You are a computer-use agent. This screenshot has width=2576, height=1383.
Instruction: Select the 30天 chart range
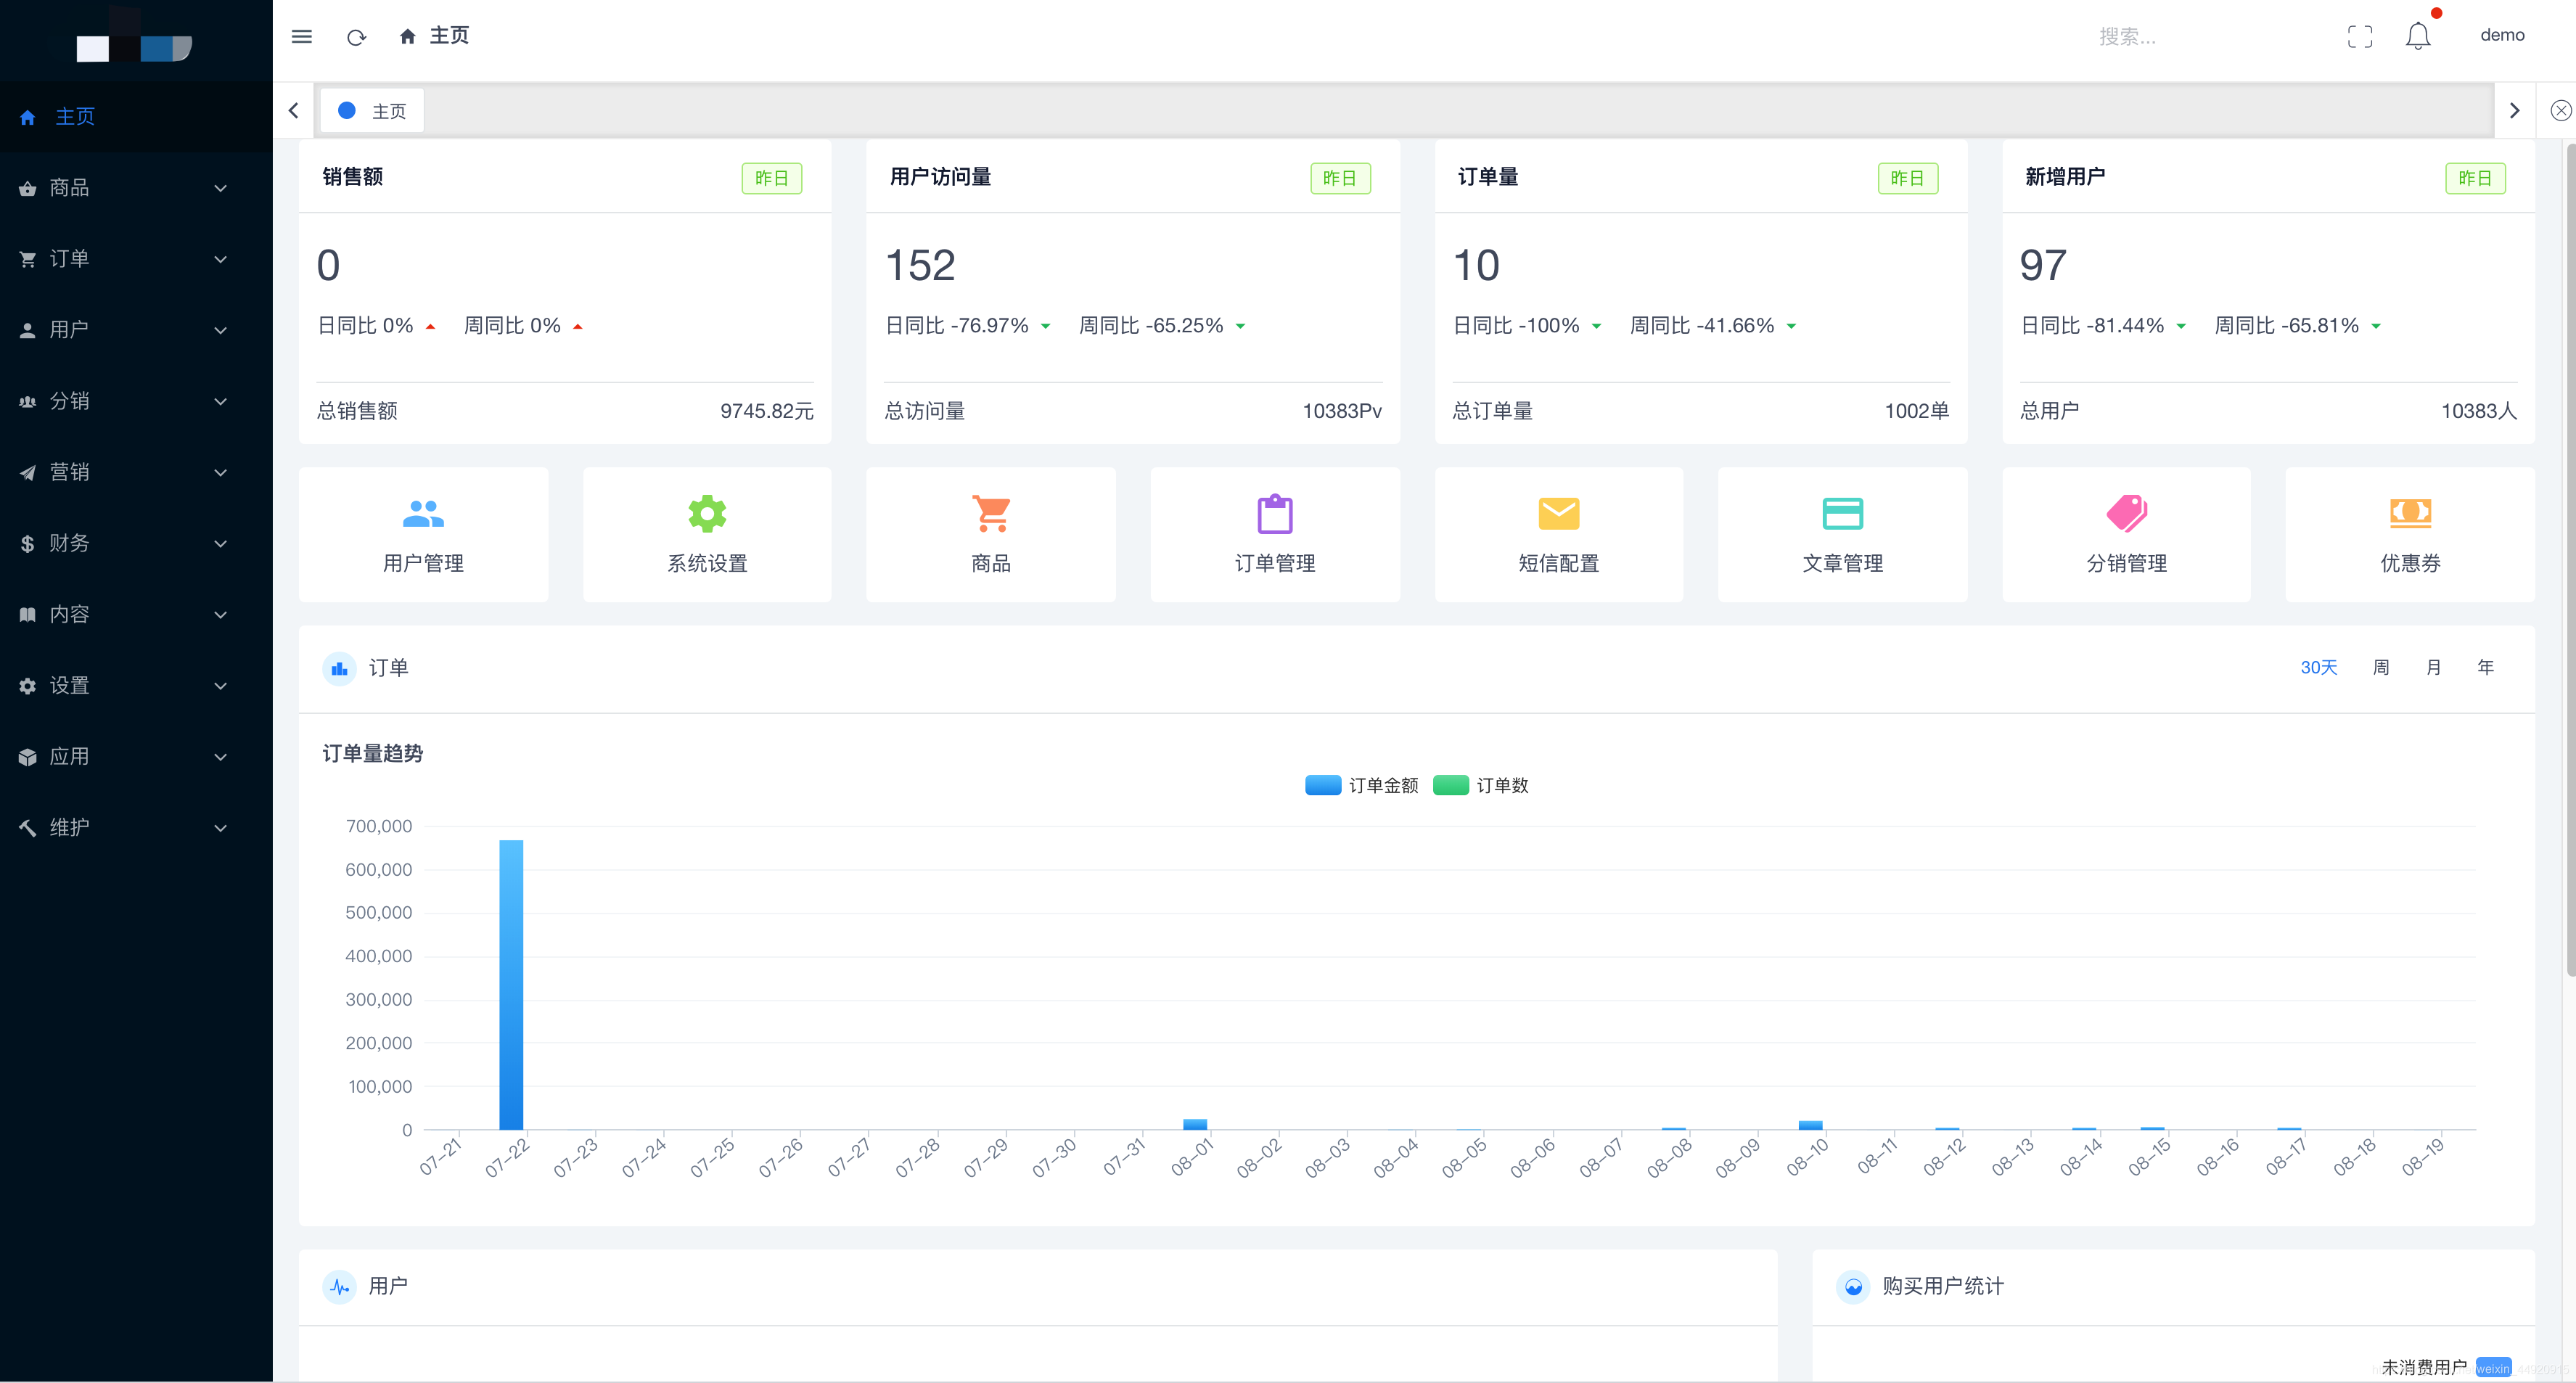[2318, 668]
